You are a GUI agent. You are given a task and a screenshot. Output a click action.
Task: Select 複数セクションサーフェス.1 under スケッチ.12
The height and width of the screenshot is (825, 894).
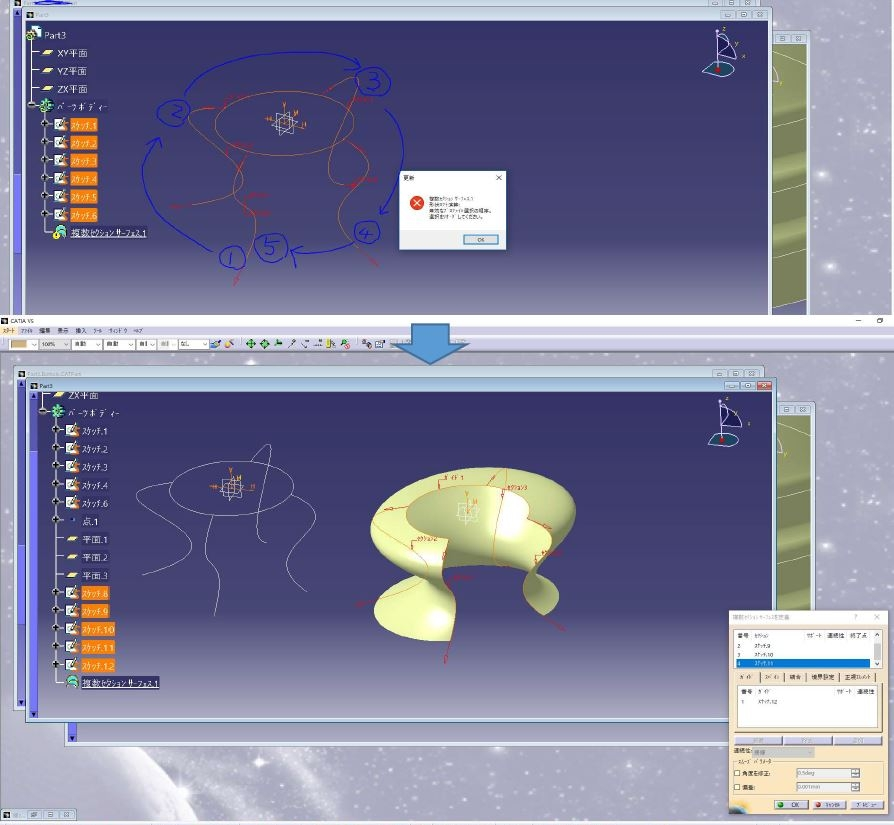[120, 682]
